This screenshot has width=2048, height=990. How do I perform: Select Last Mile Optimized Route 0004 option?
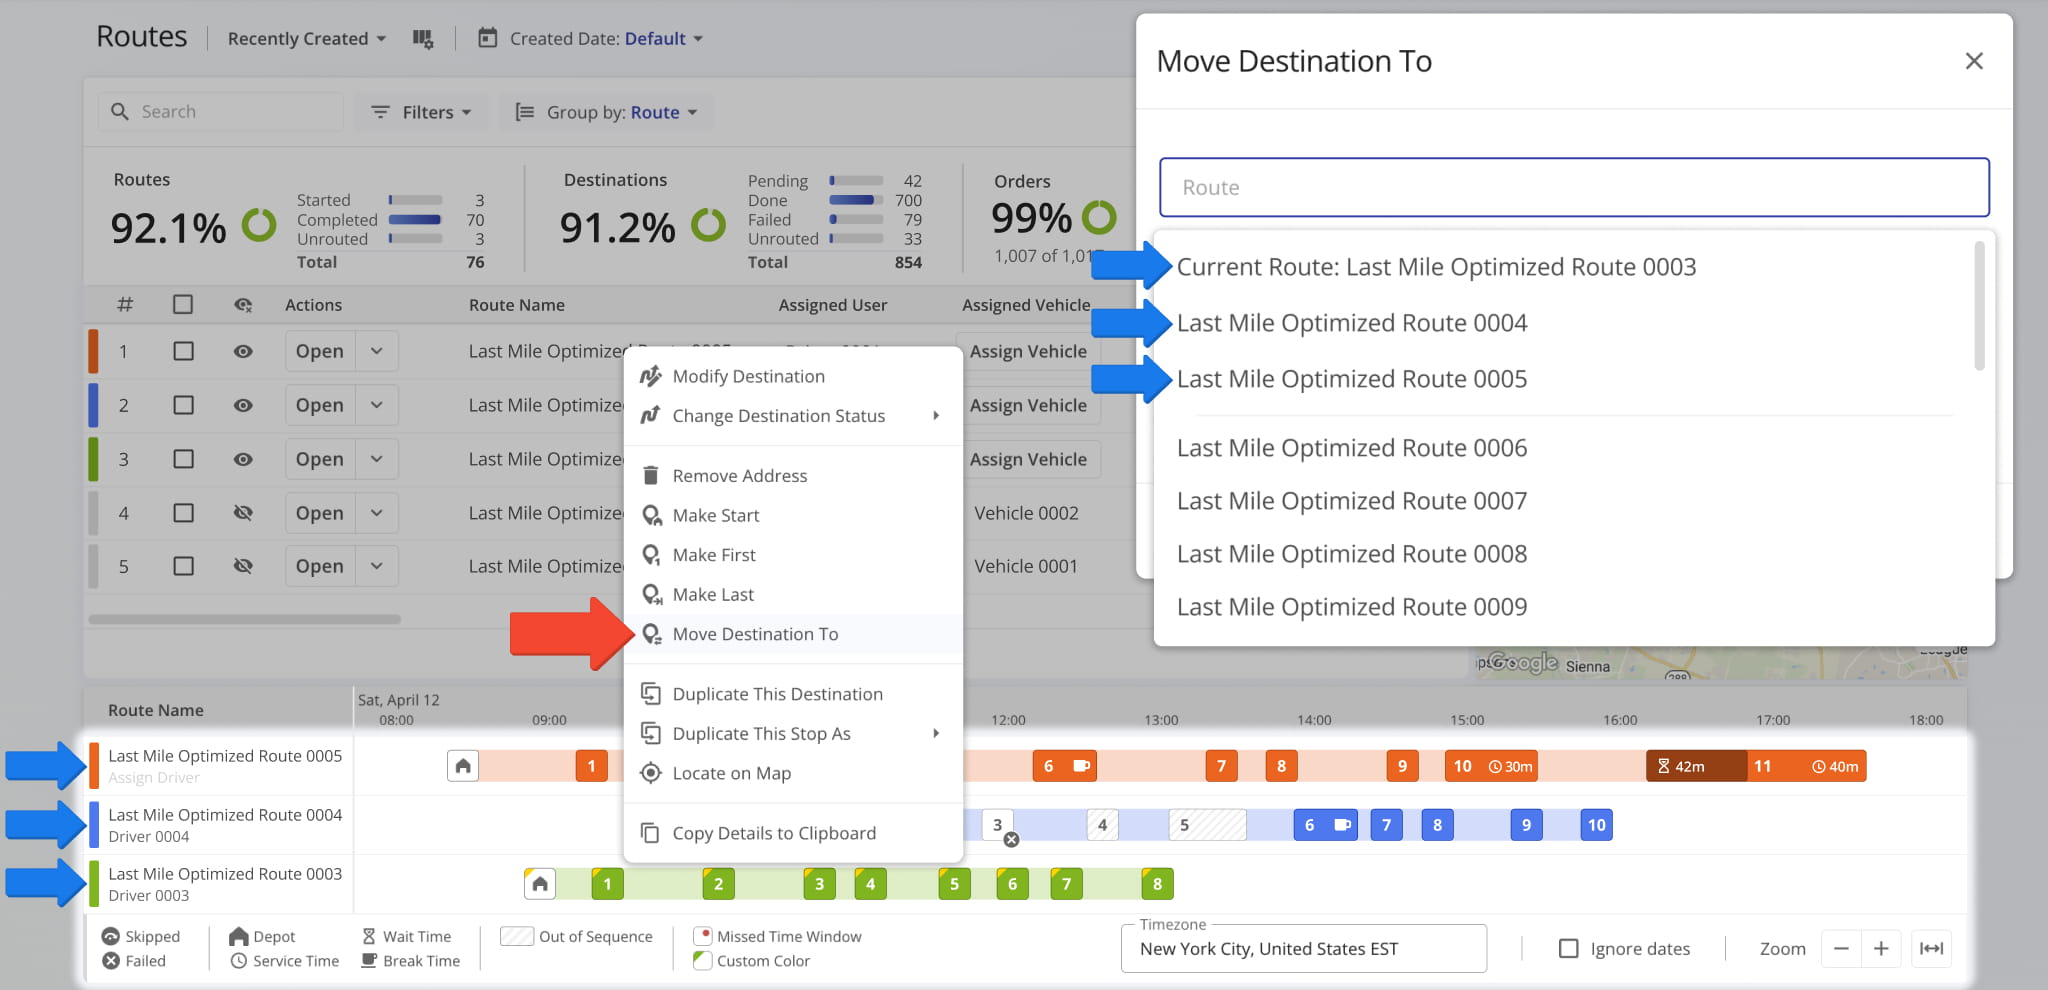click(x=1351, y=323)
